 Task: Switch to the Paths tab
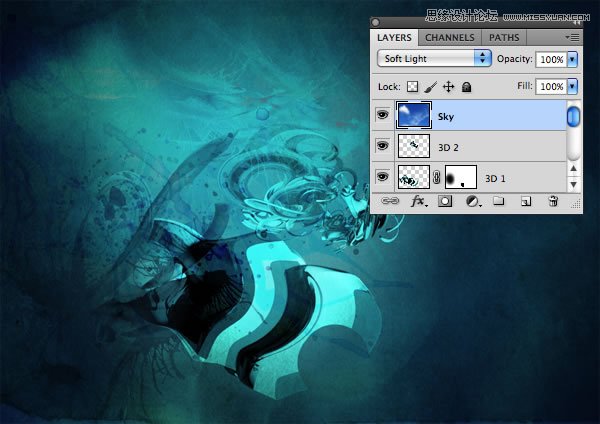(x=504, y=38)
